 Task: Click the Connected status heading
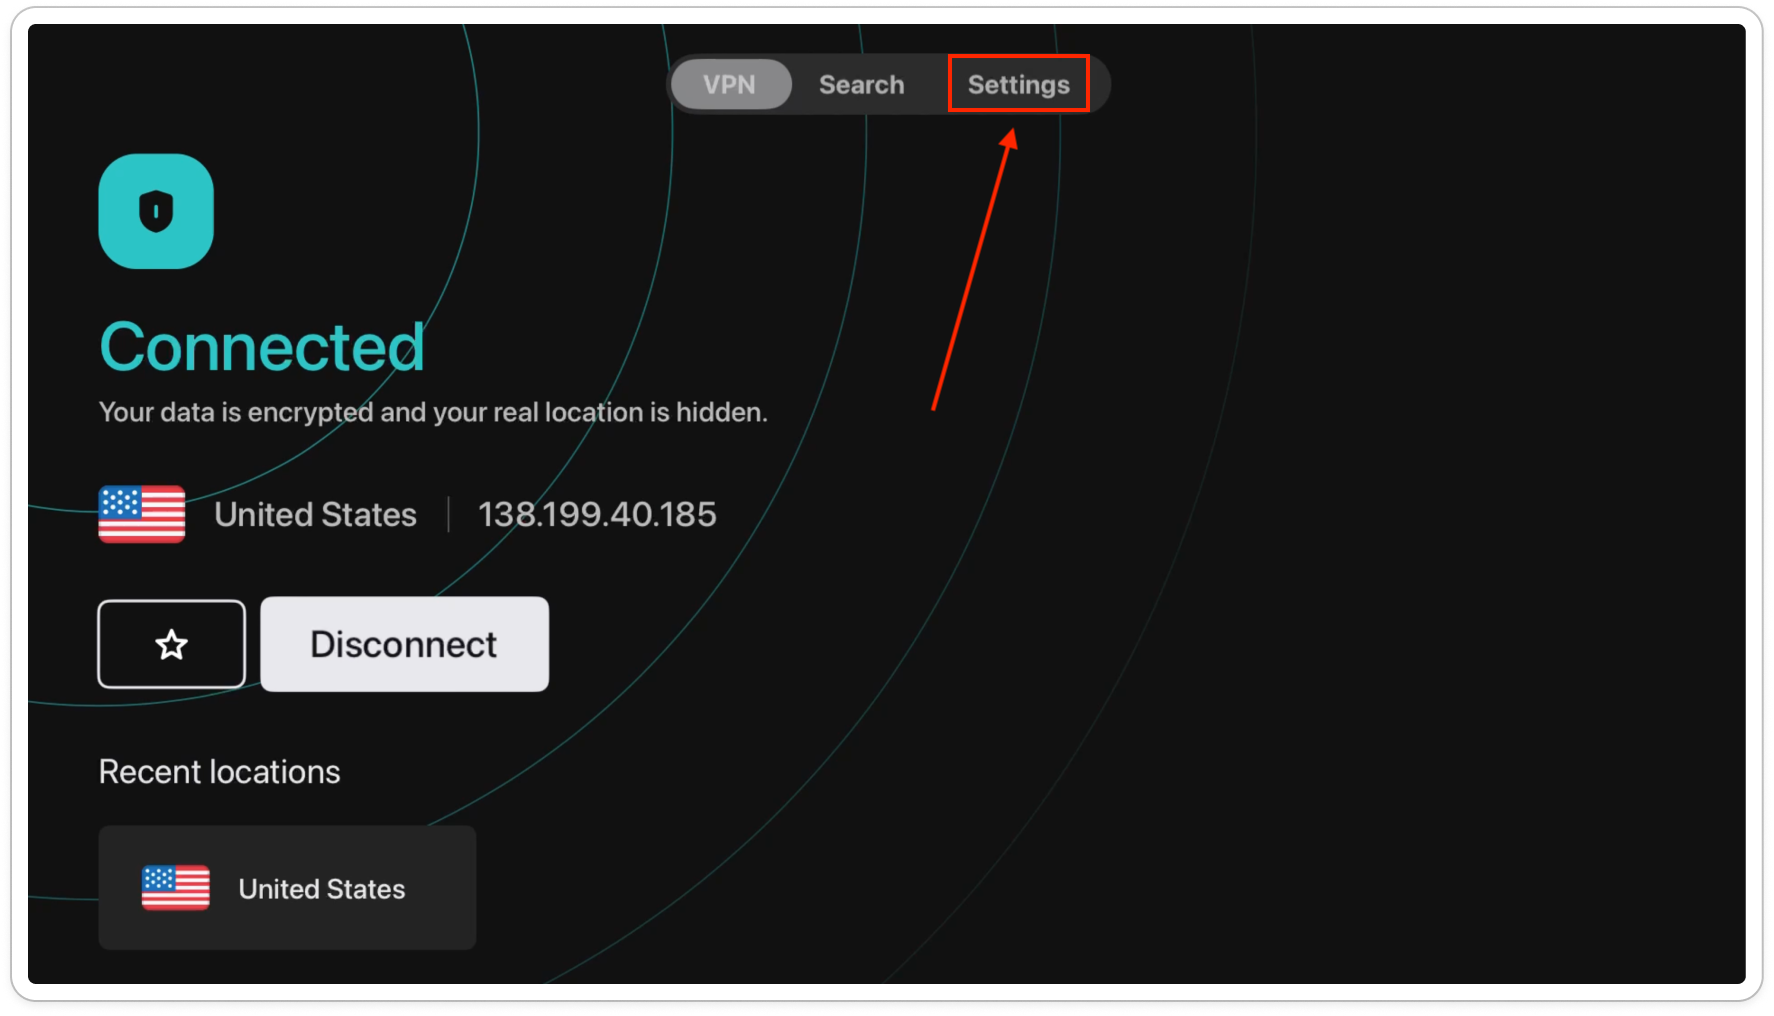coord(262,347)
